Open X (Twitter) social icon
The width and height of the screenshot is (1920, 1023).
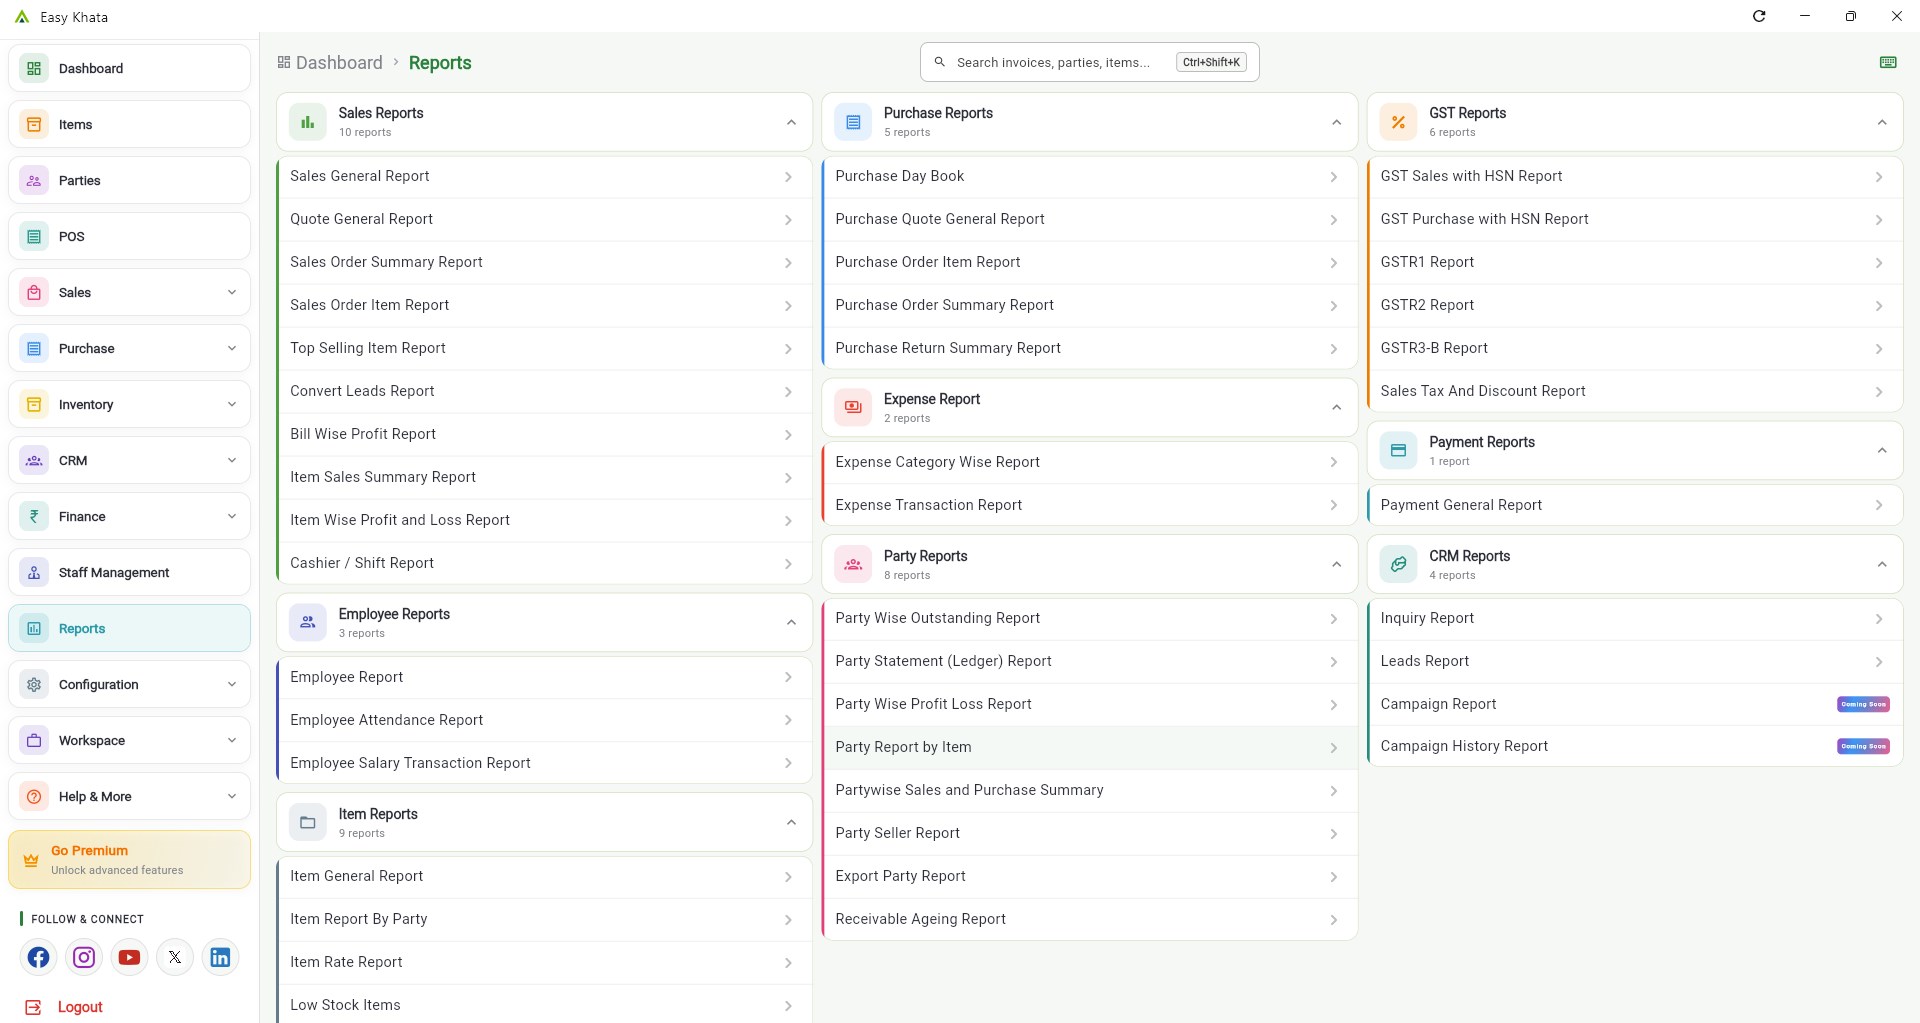point(175,957)
